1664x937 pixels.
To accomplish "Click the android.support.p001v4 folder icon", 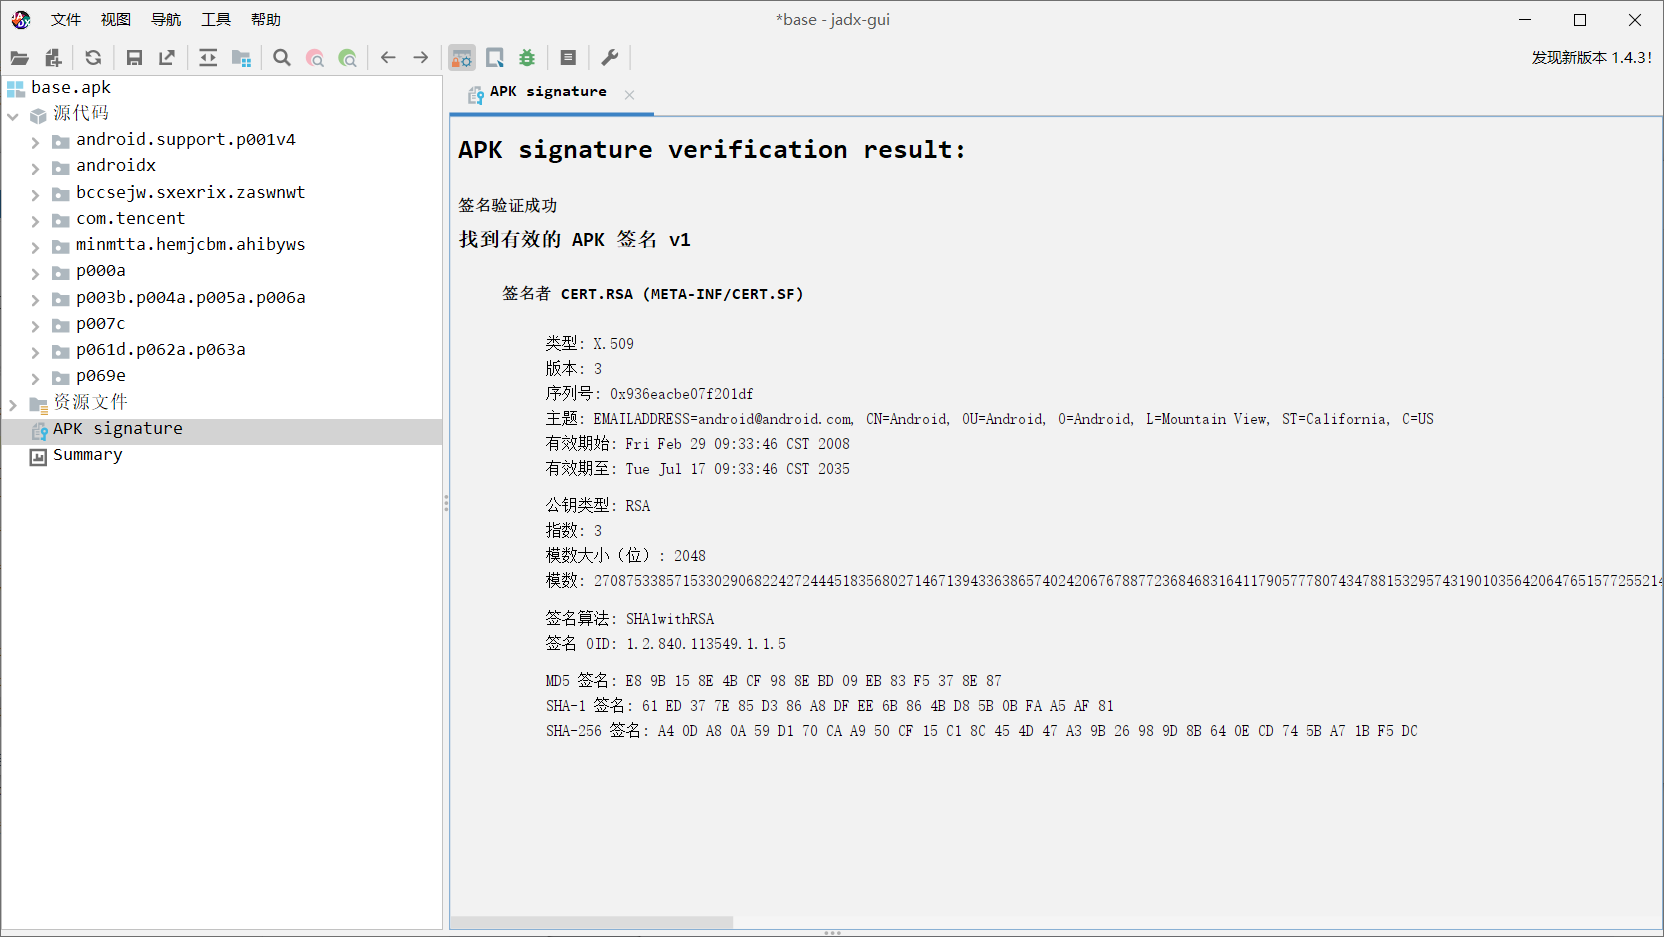I will [61, 142].
